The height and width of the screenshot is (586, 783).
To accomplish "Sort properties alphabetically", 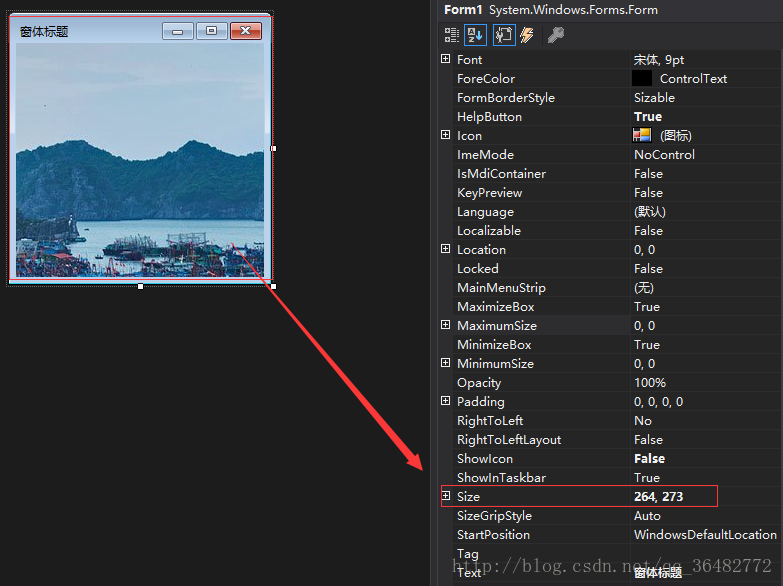I will coord(475,35).
